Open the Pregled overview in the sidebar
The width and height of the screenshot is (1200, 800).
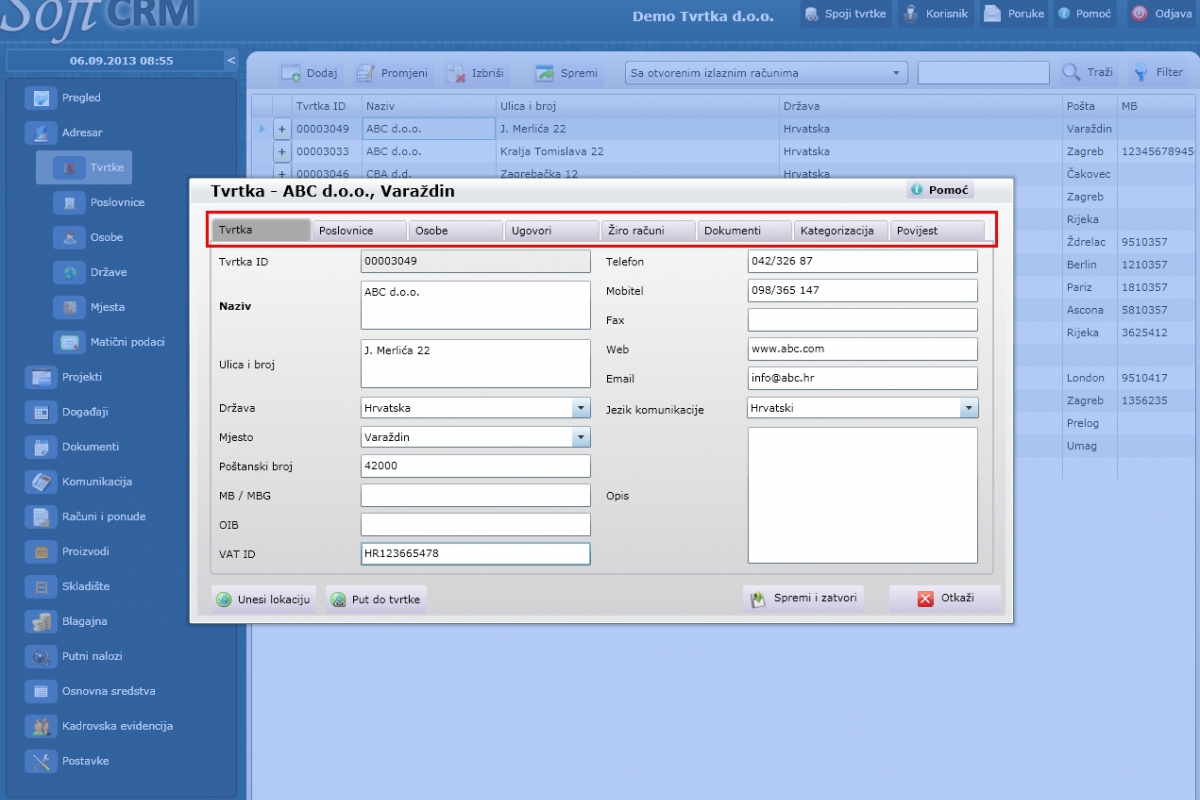click(66, 98)
